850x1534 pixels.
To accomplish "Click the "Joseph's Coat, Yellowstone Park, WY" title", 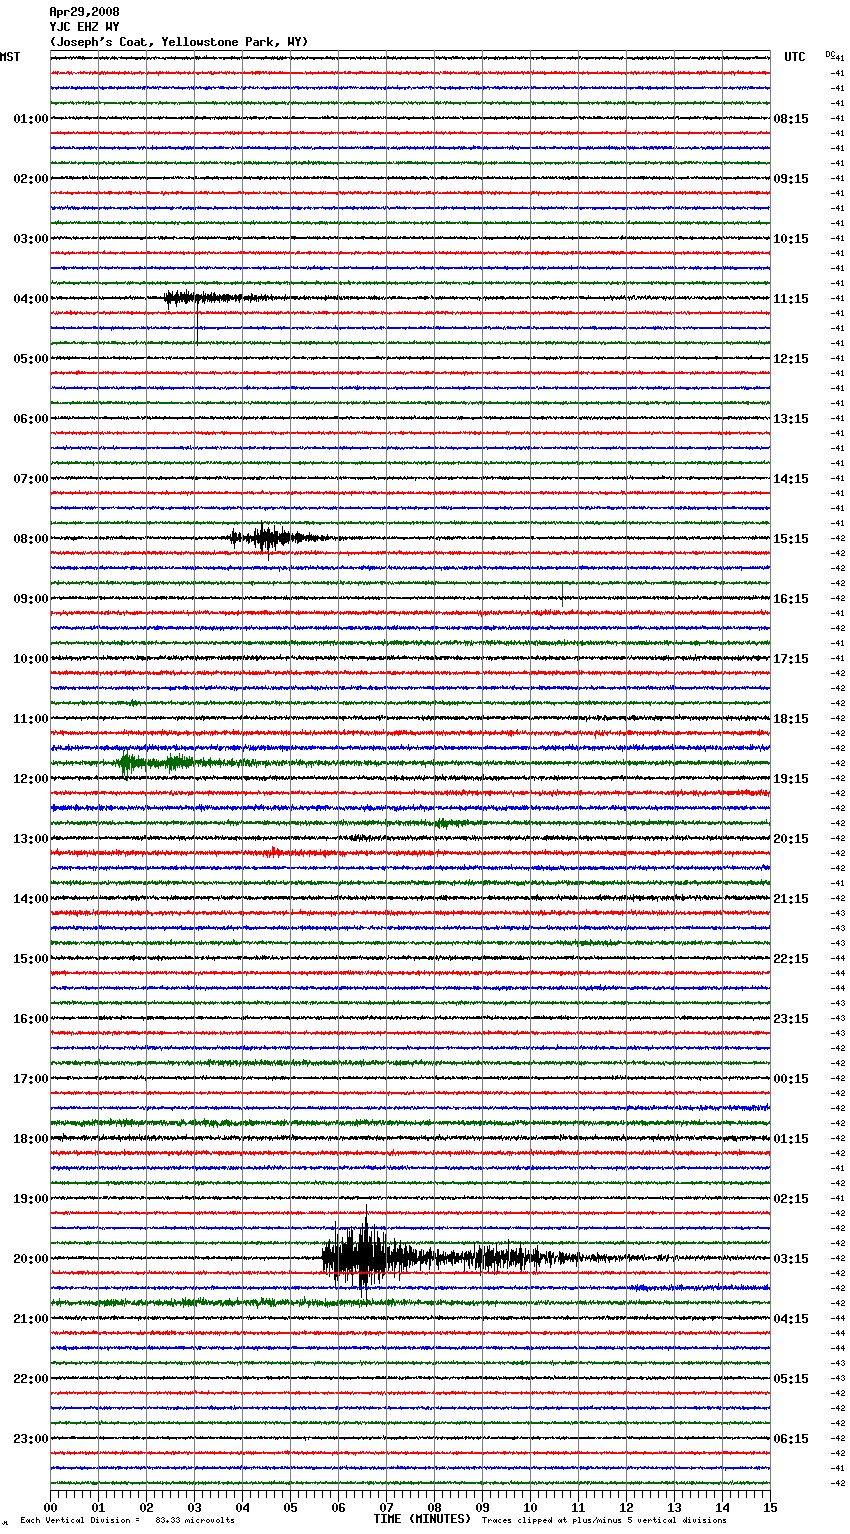I will click(x=179, y=42).
